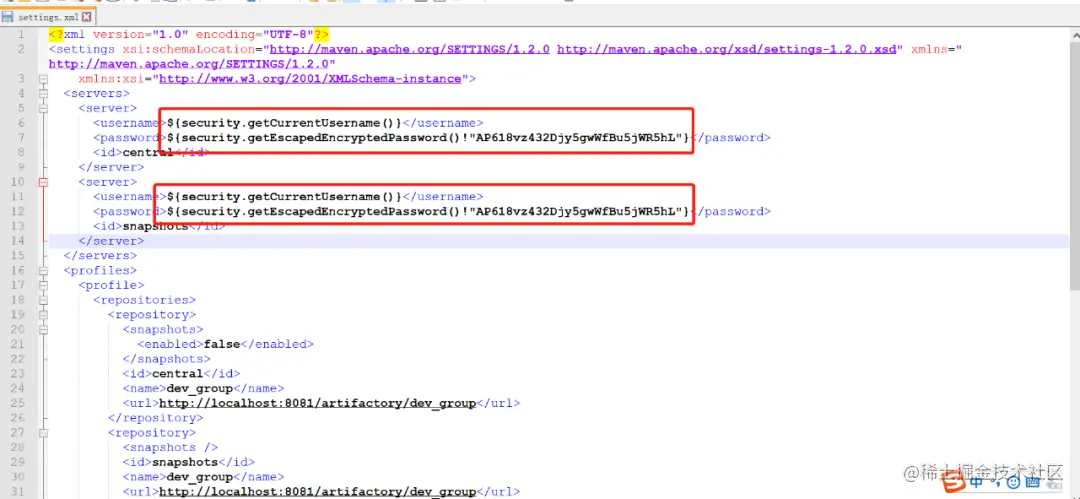Click the <repositories> opening tag

pos(145,300)
